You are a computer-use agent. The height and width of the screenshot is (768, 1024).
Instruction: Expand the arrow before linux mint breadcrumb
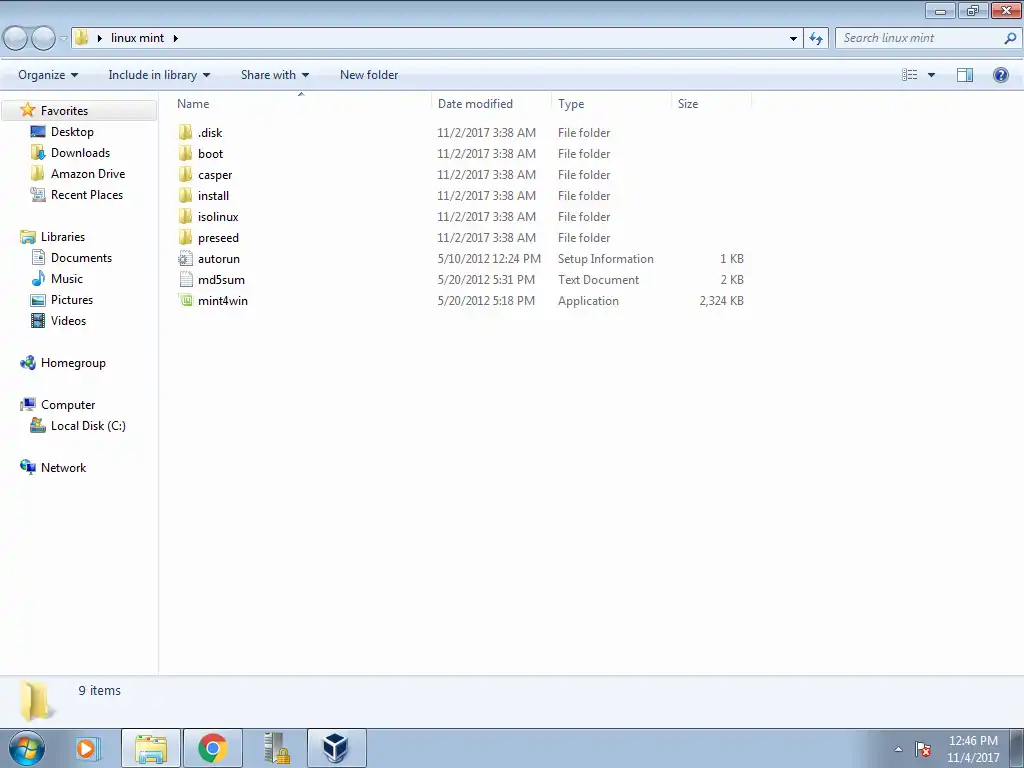(x=99, y=39)
